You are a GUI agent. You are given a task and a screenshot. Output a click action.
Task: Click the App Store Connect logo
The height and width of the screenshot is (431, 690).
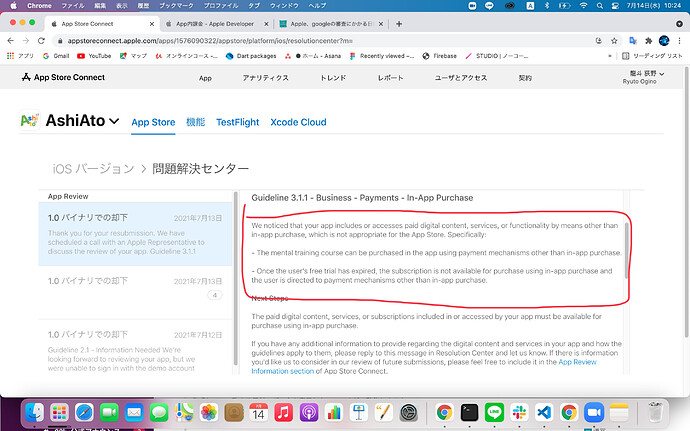[x=63, y=77]
